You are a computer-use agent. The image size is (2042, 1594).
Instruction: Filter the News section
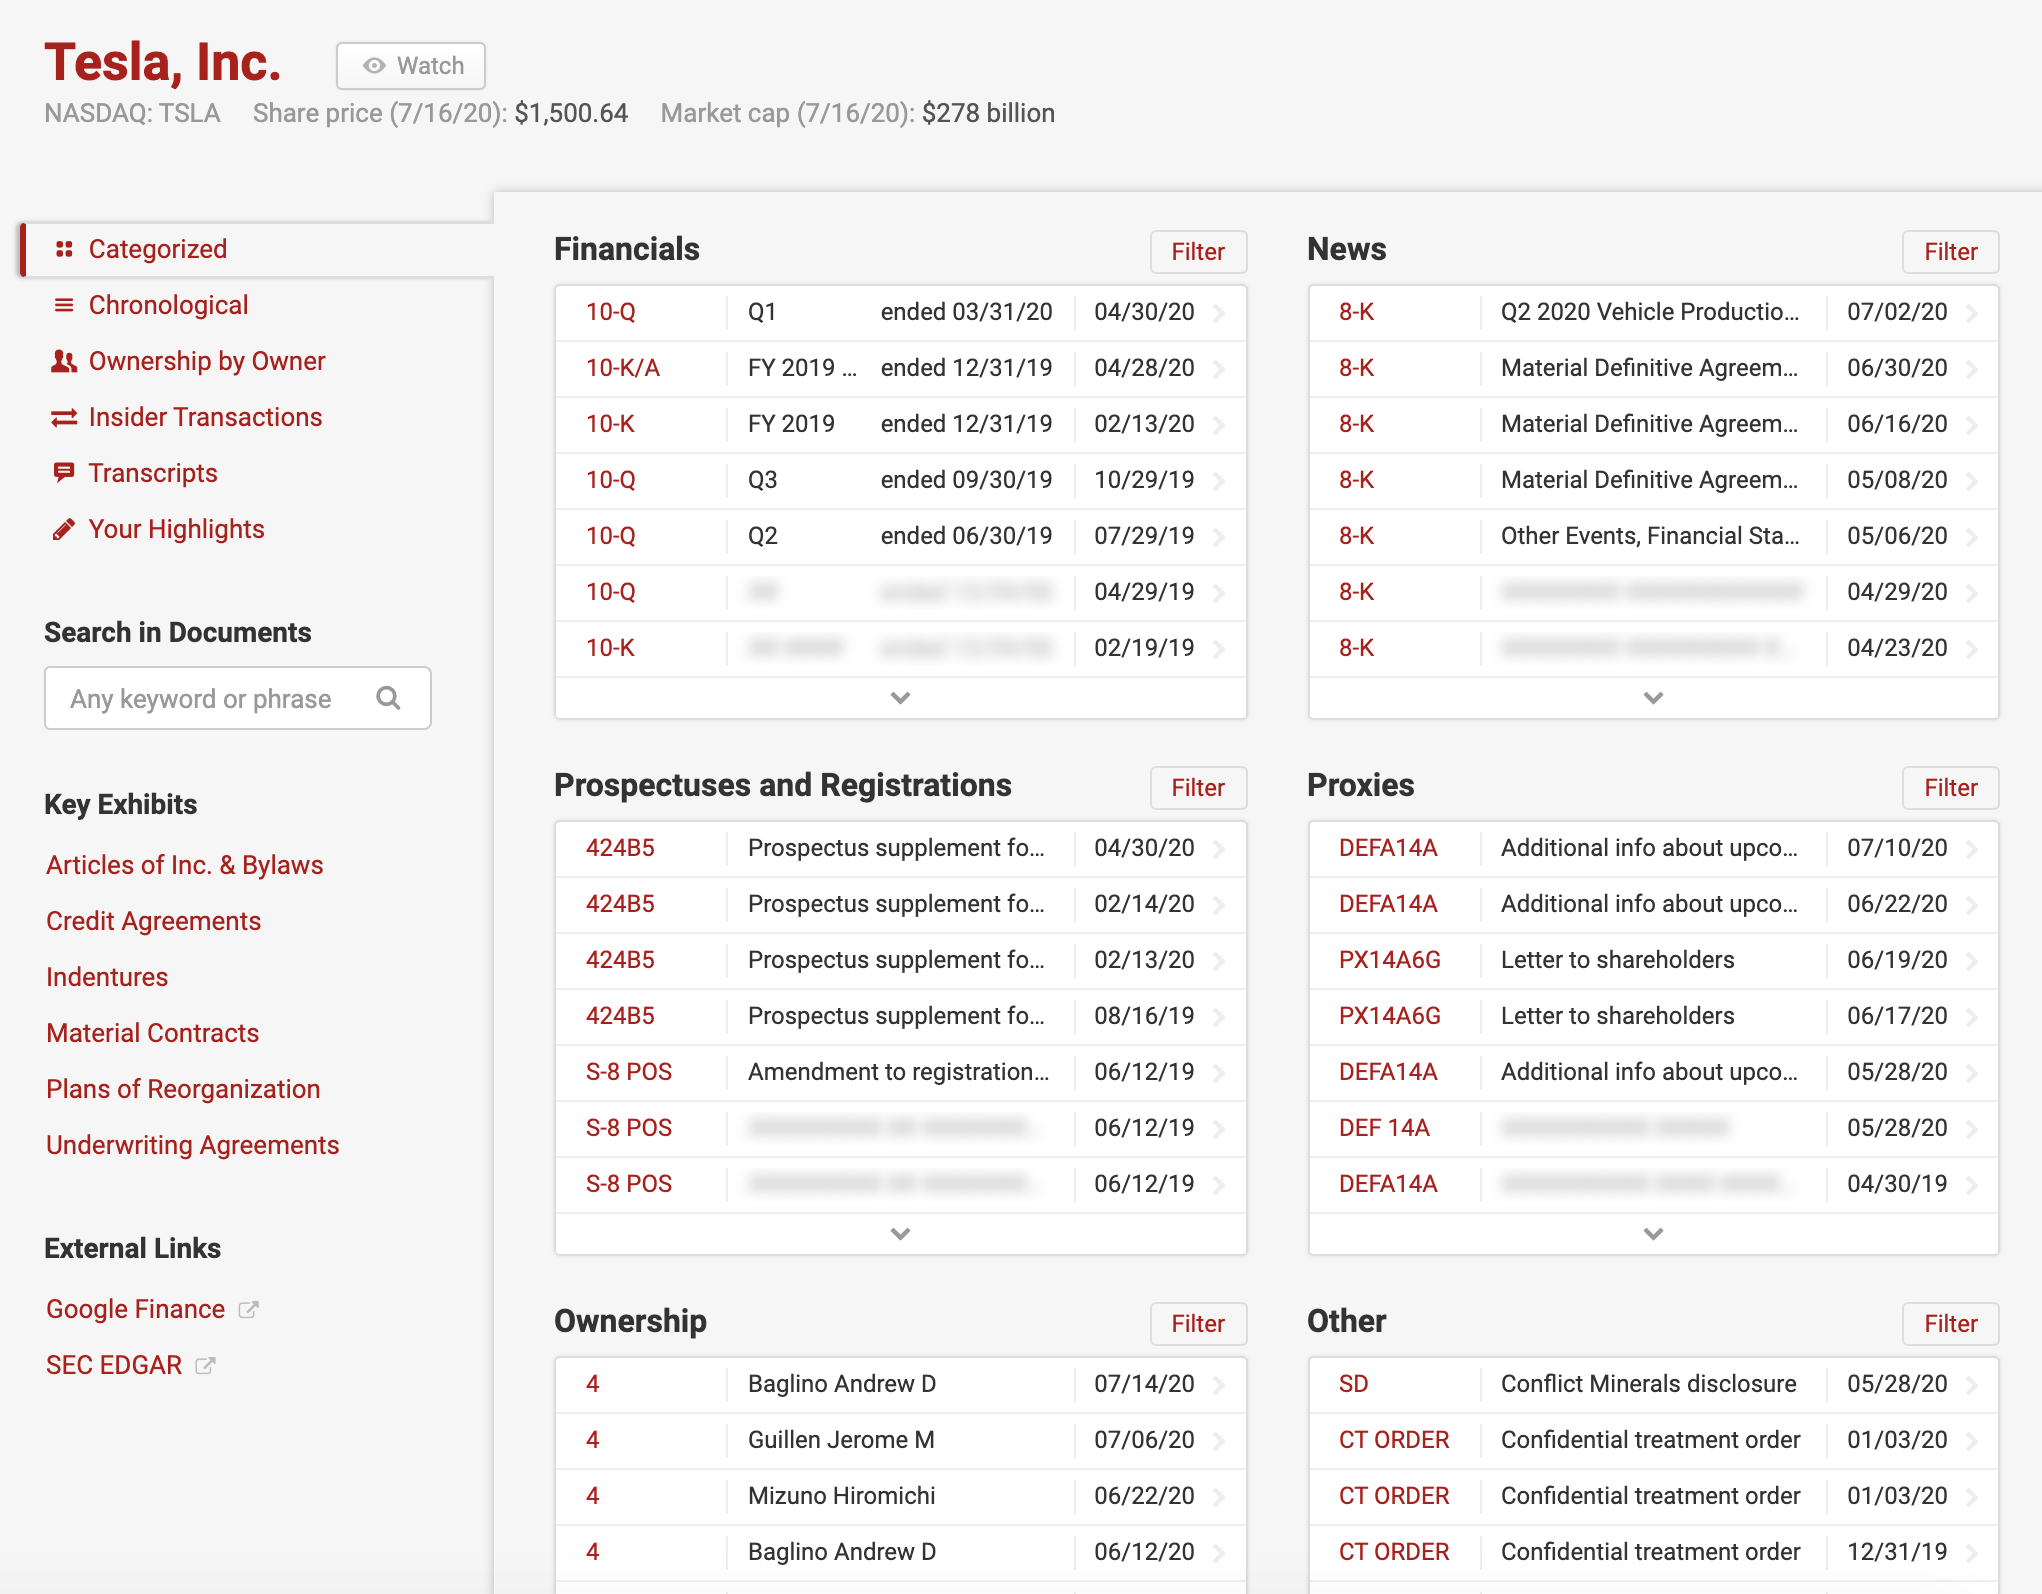click(1950, 252)
